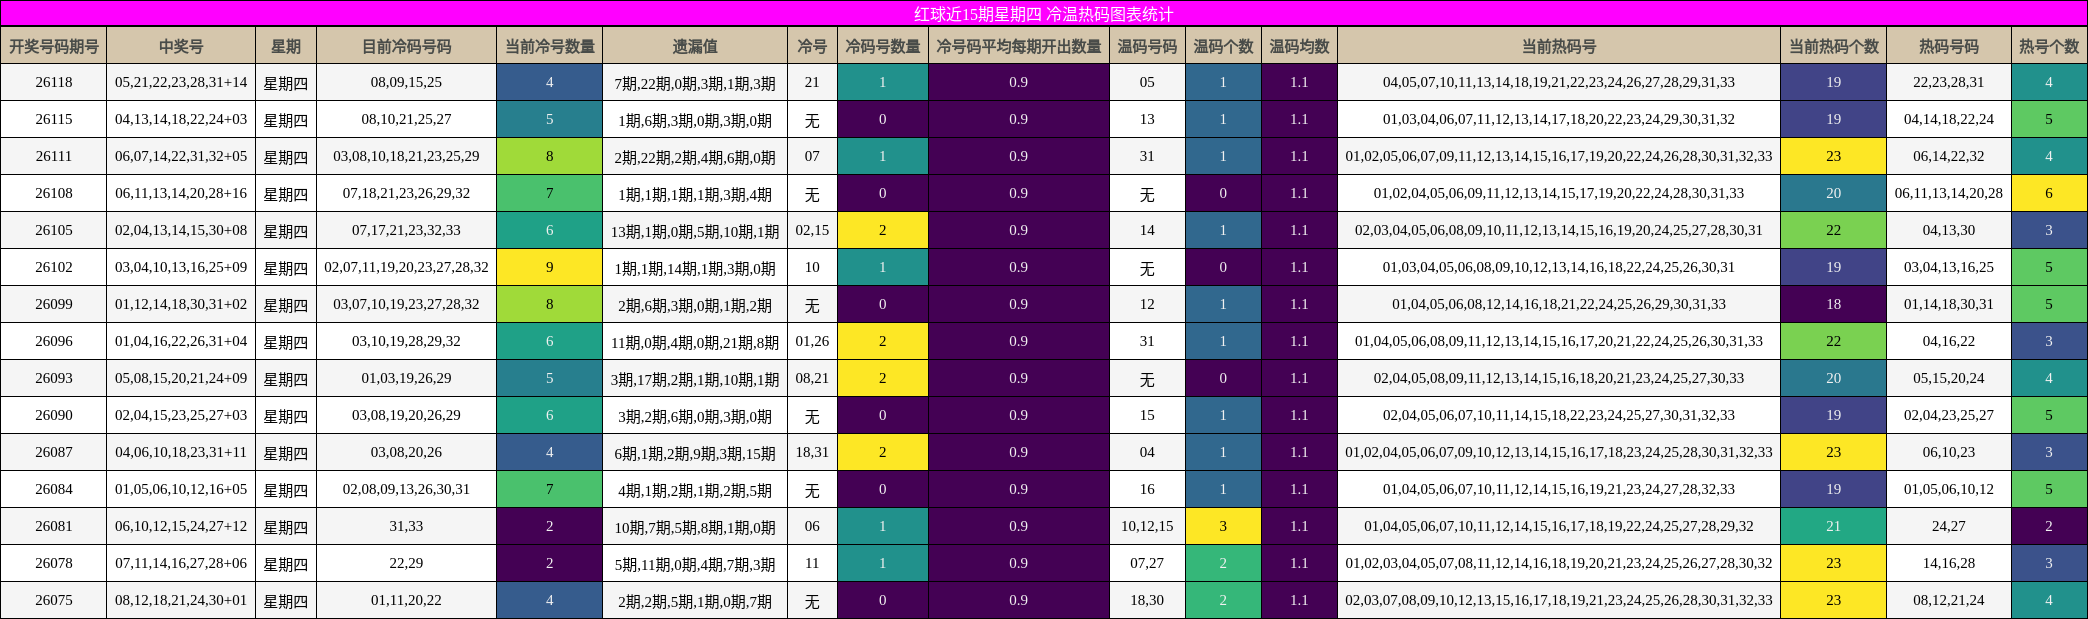Select the 当前冷号数量 column header
Image resolution: width=2088 pixels, height=619 pixels.
click(x=550, y=46)
